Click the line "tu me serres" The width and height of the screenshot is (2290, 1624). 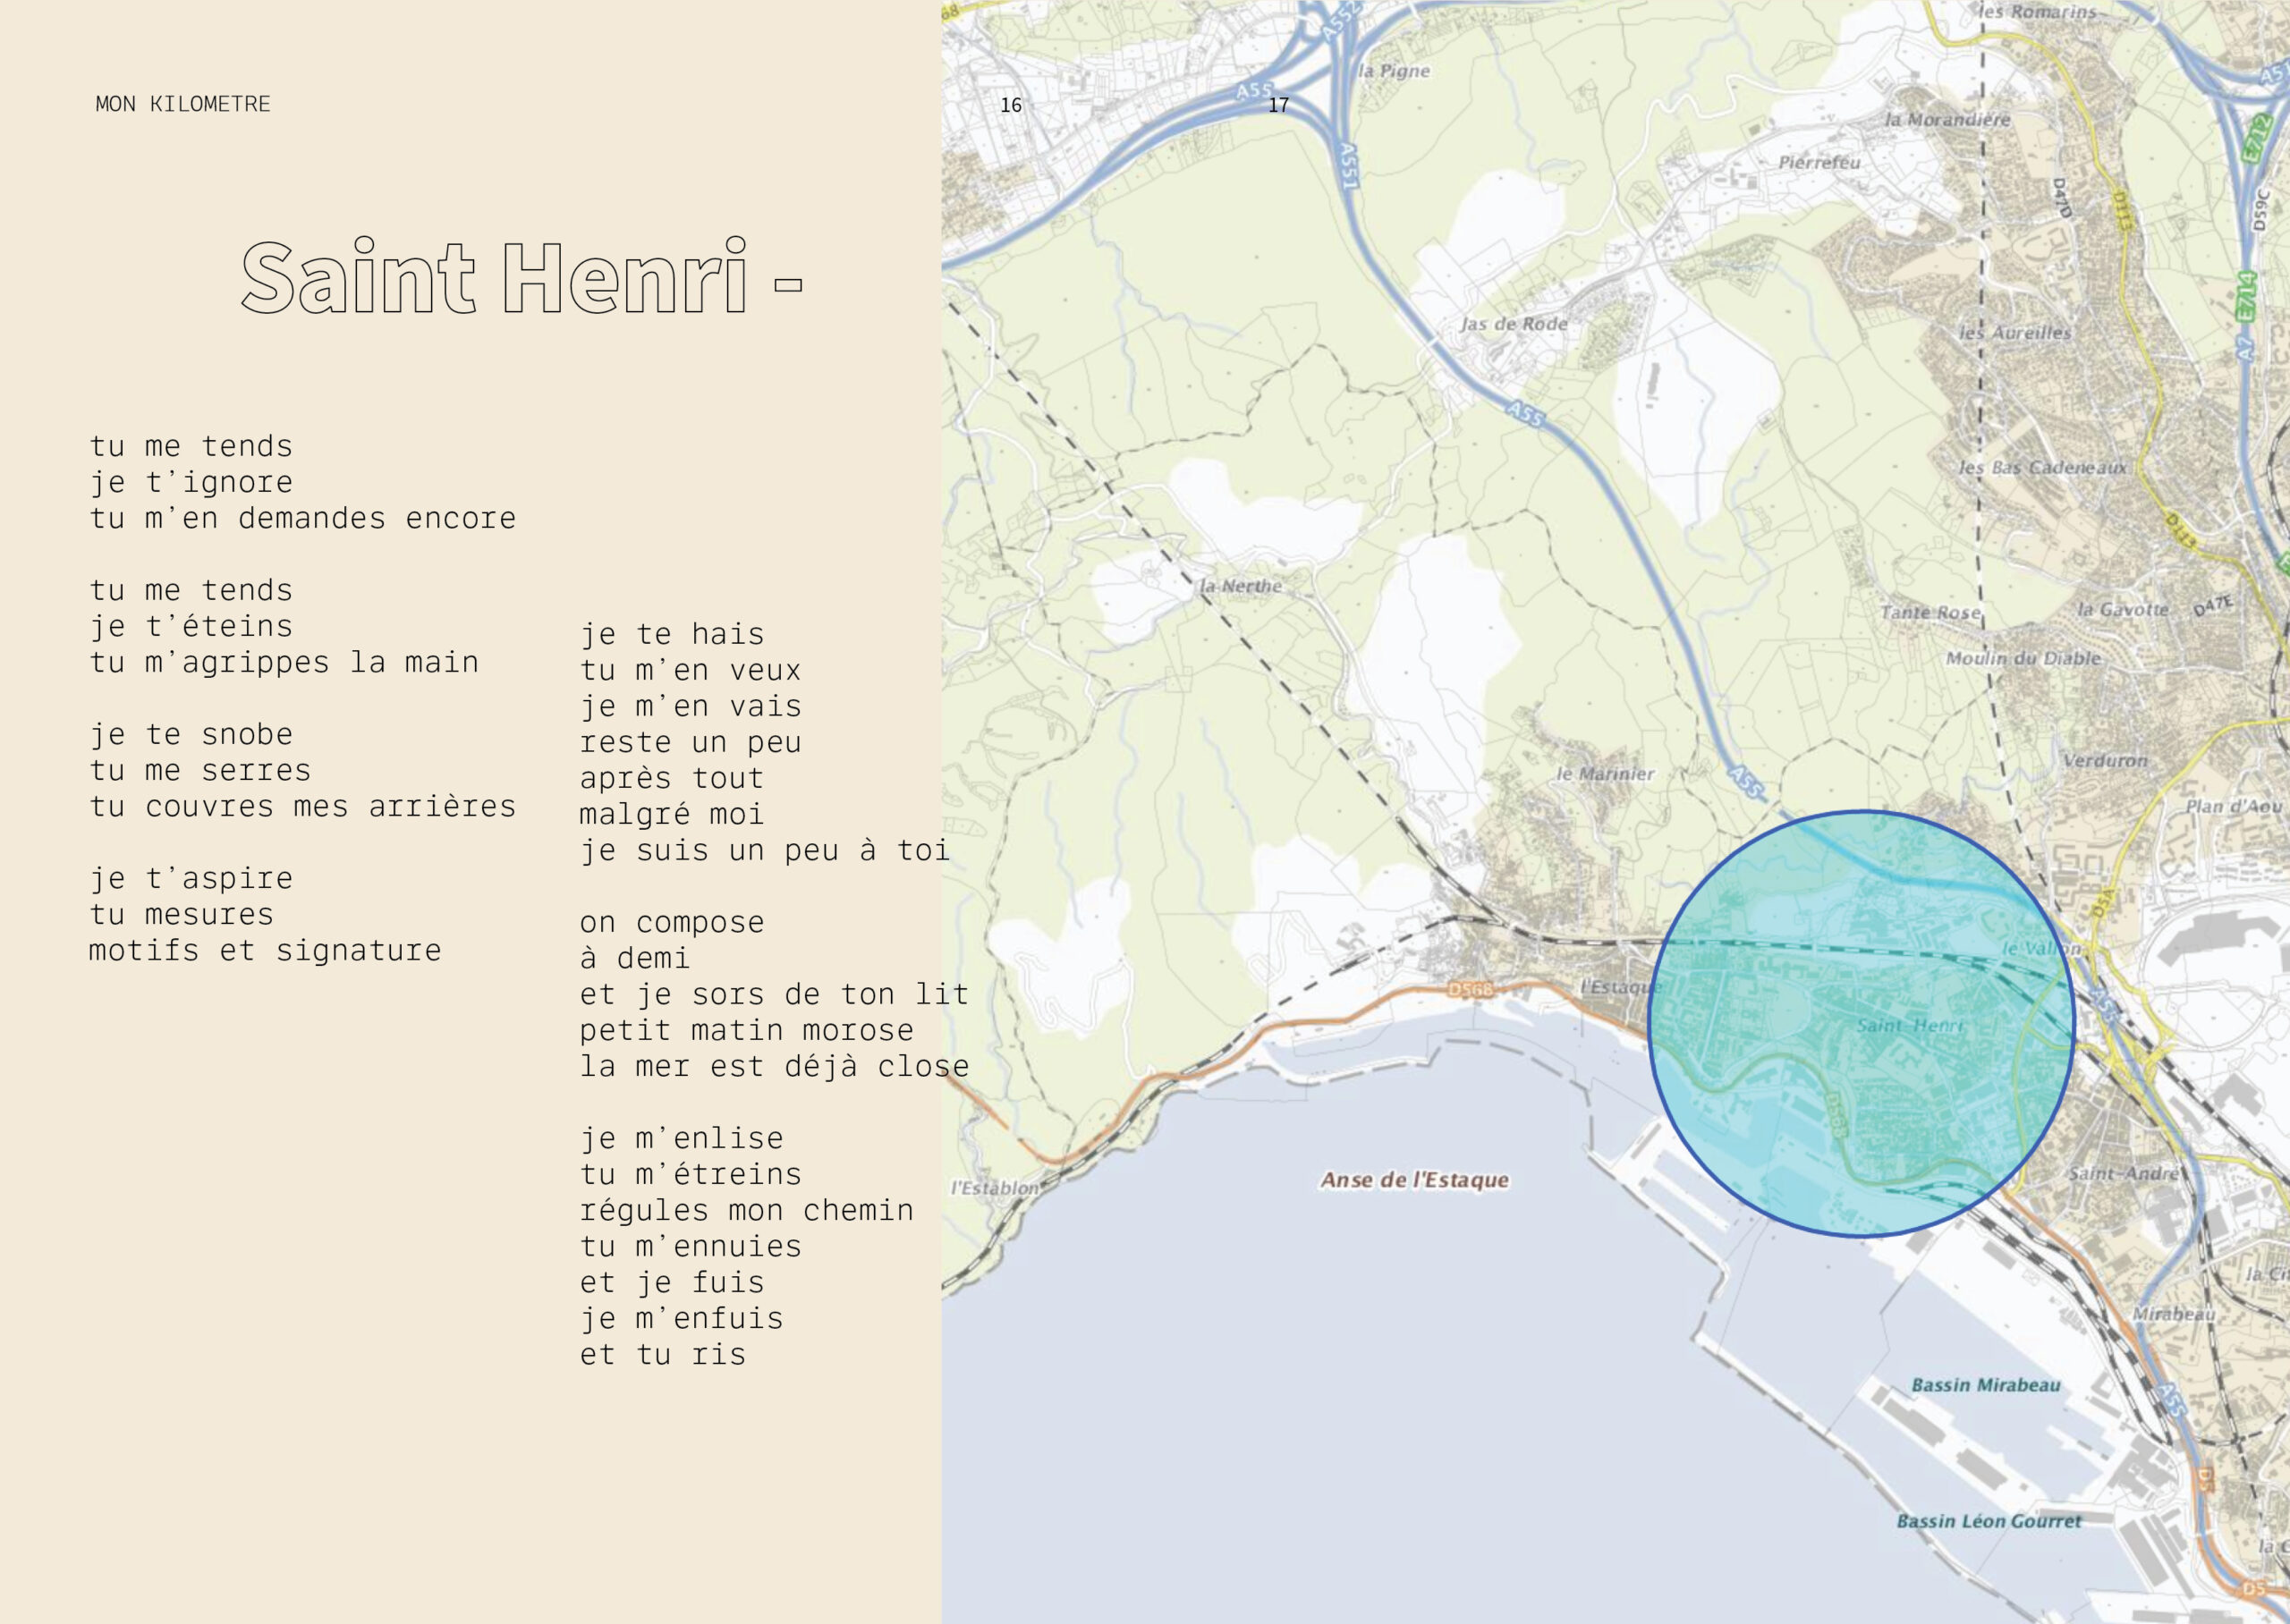click(x=200, y=770)
